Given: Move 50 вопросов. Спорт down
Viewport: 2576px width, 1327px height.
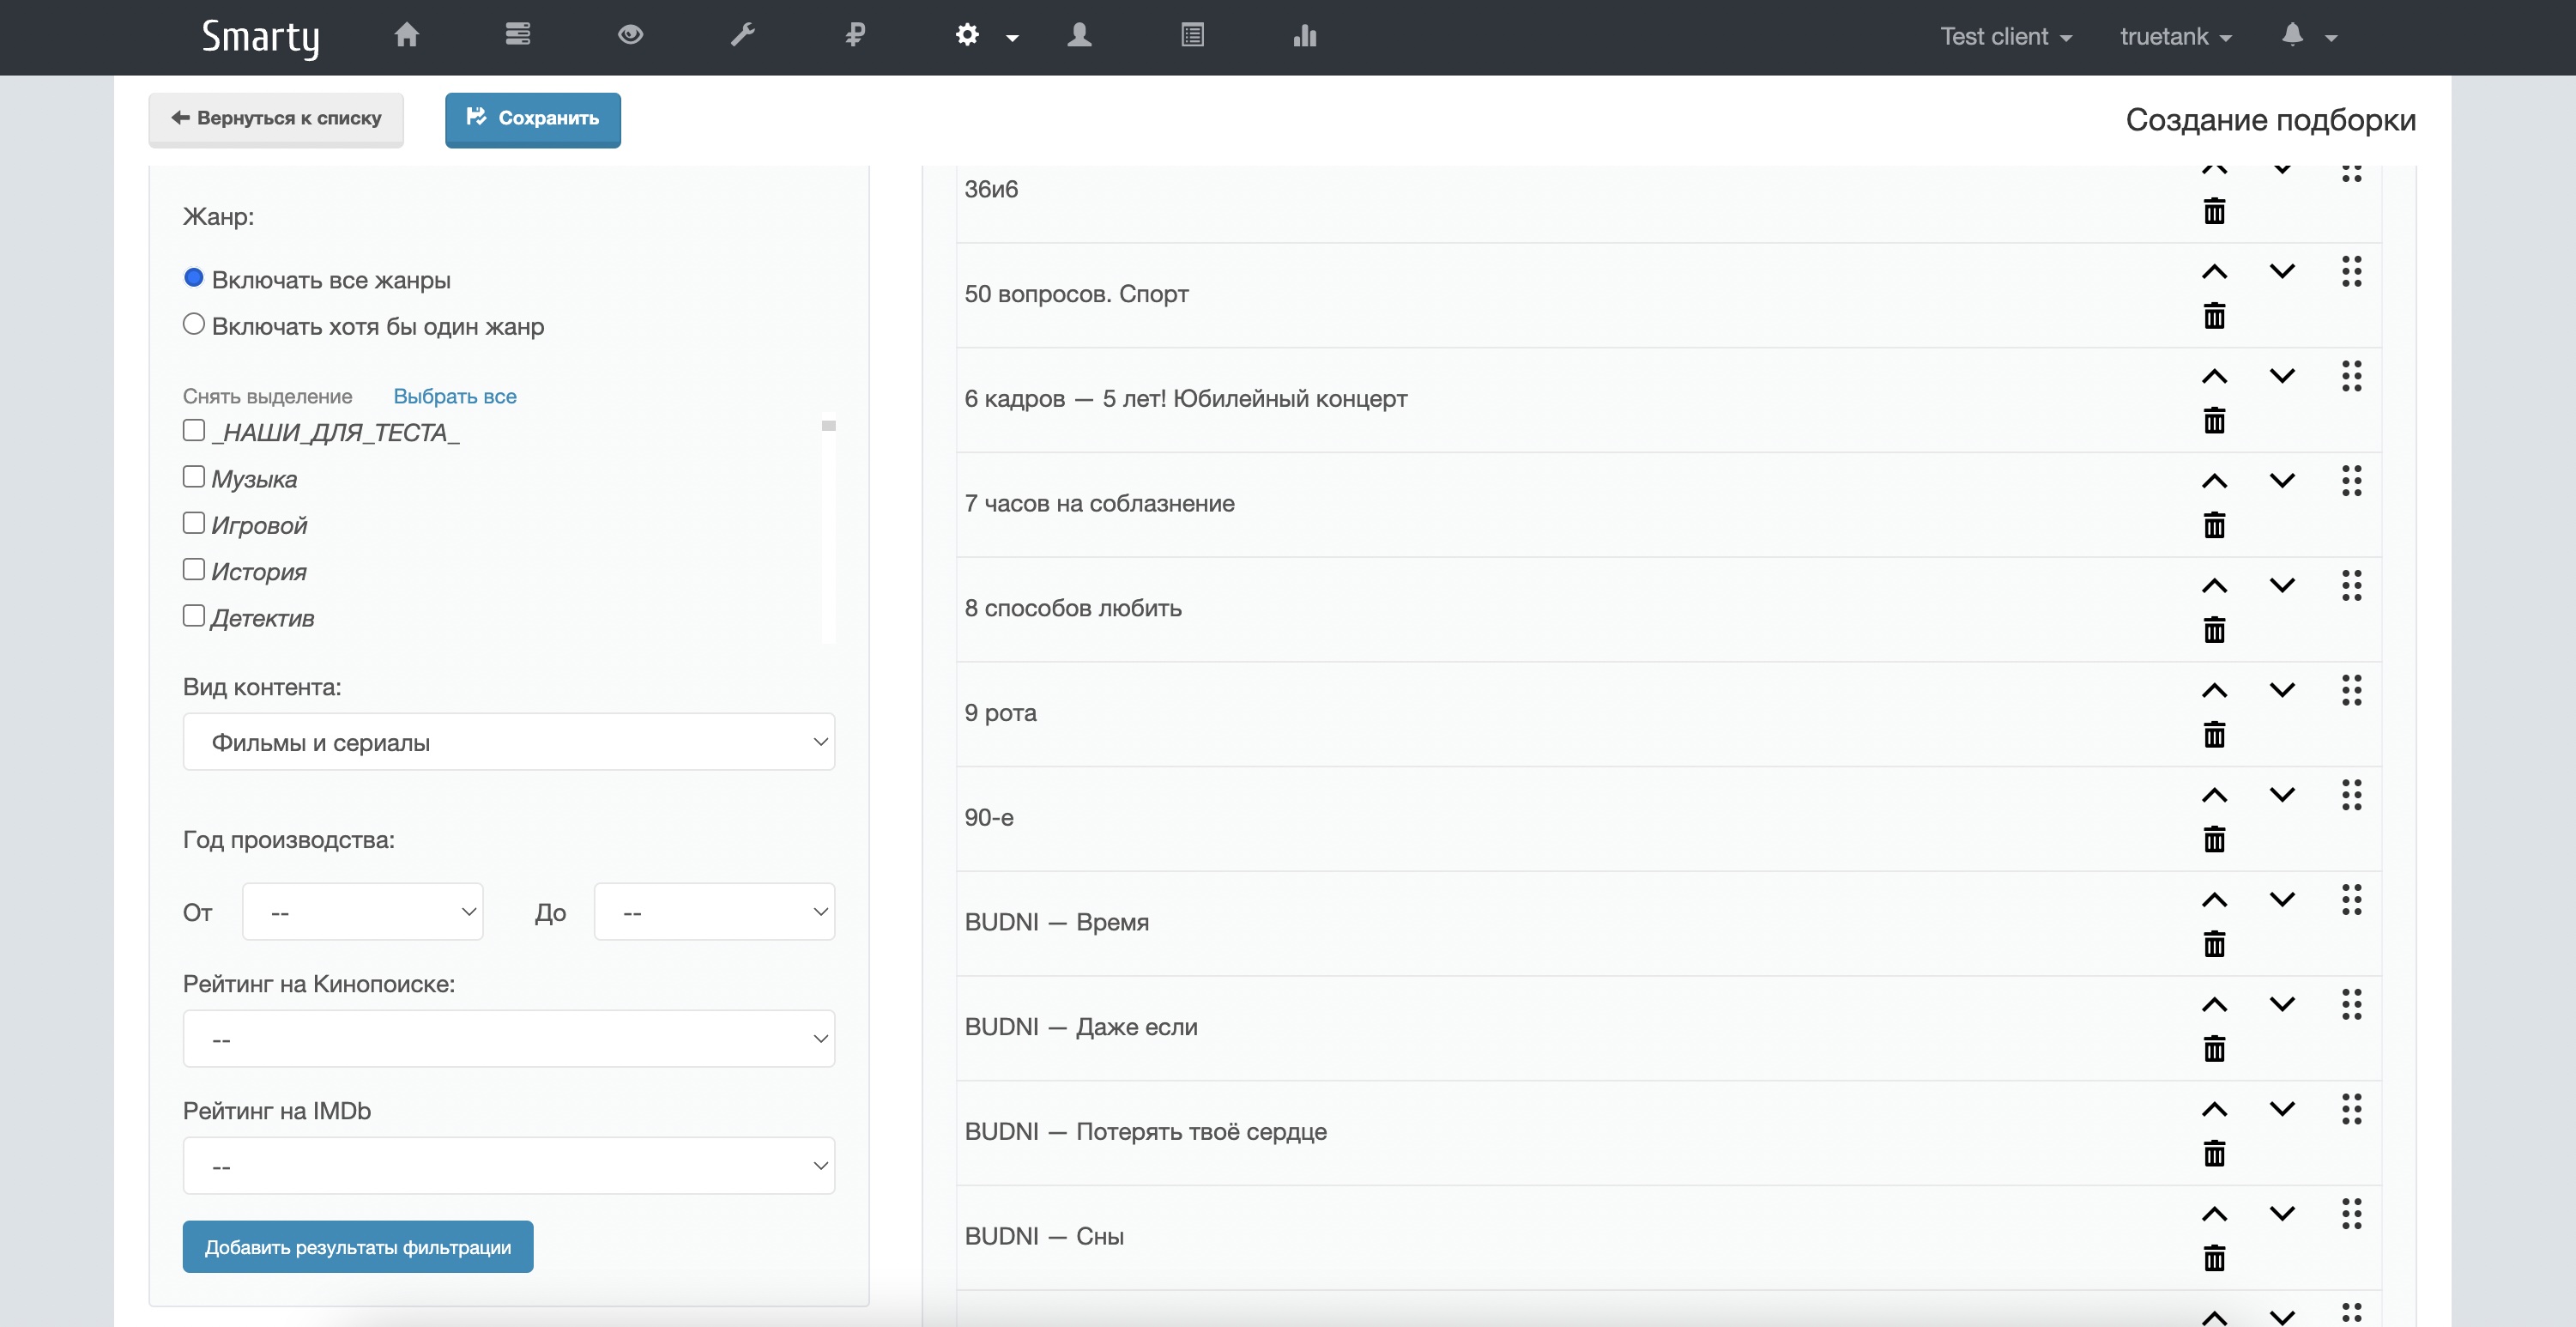Looking at the screenshot, I should (2282, 271).
